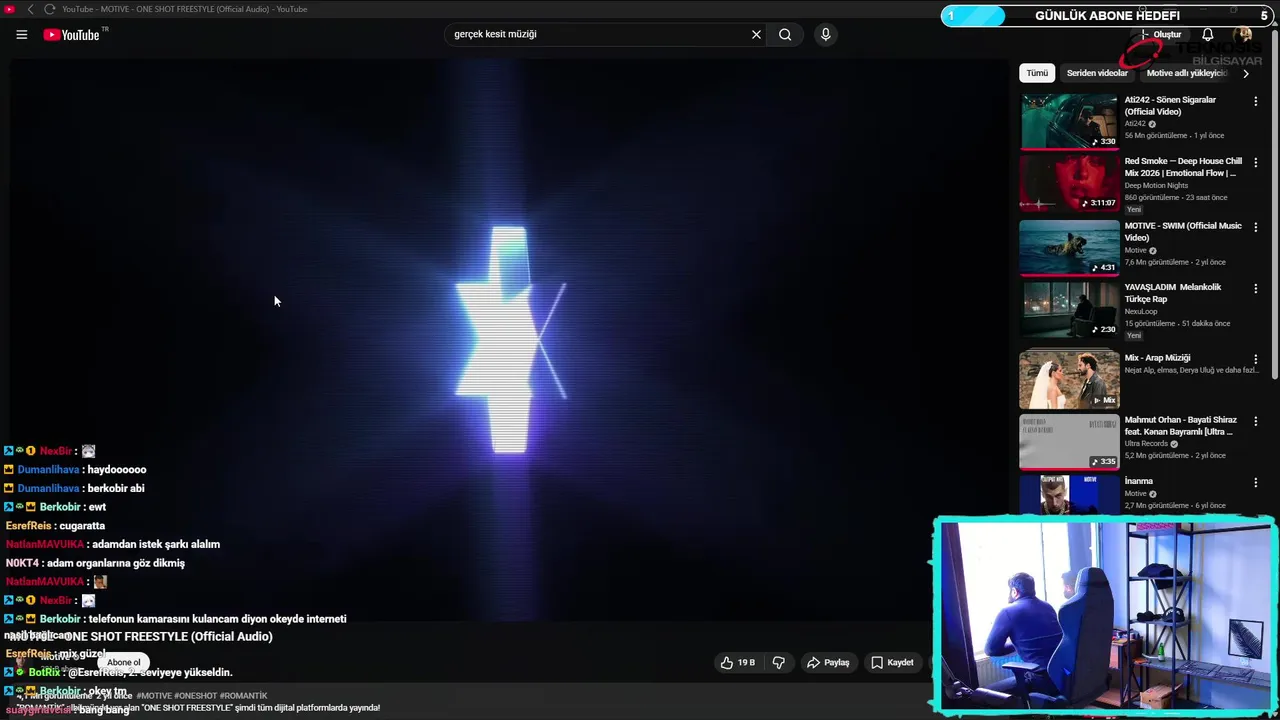Click the title 'MOTIVE - SWIM (Official Music Video)'

click(x=1182, y=231)
